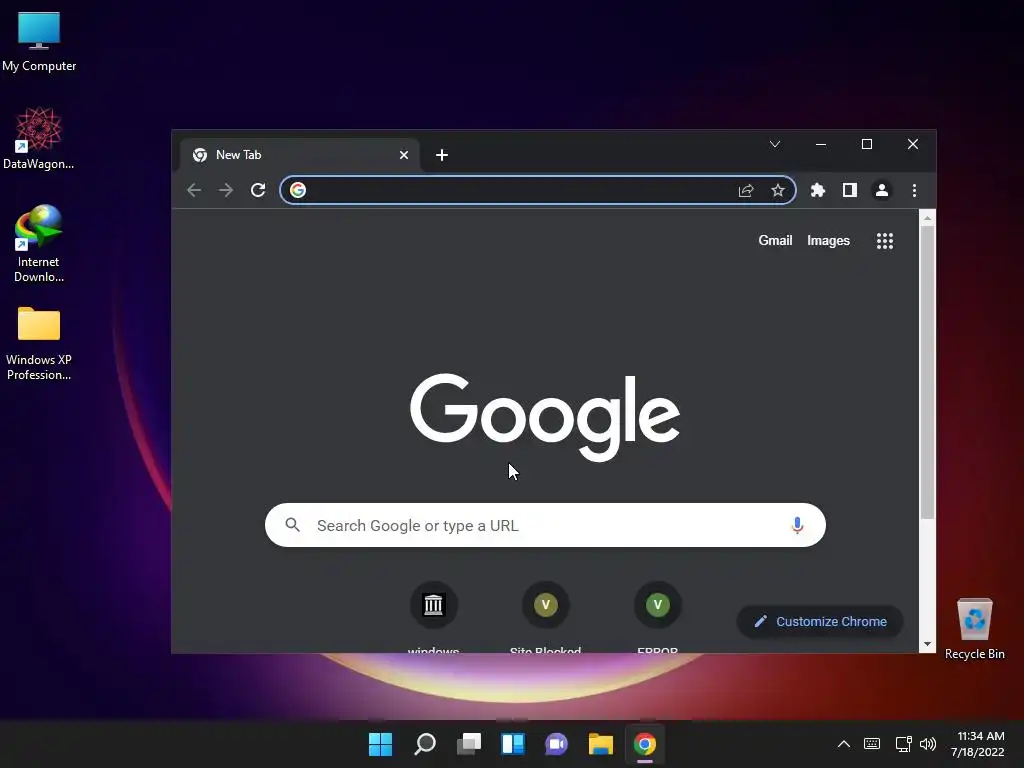Open Gmail link
The image size is (1024, 768).
[x=775, y=240]
